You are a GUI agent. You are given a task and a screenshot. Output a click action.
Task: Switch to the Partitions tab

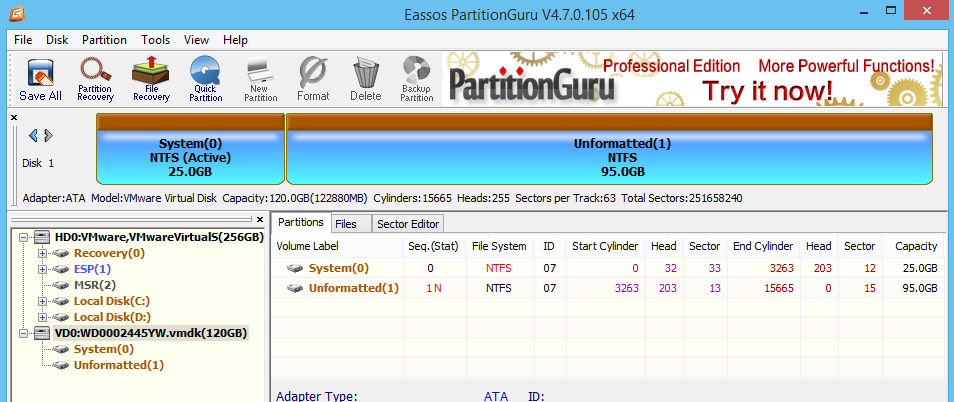pos(301,223)
